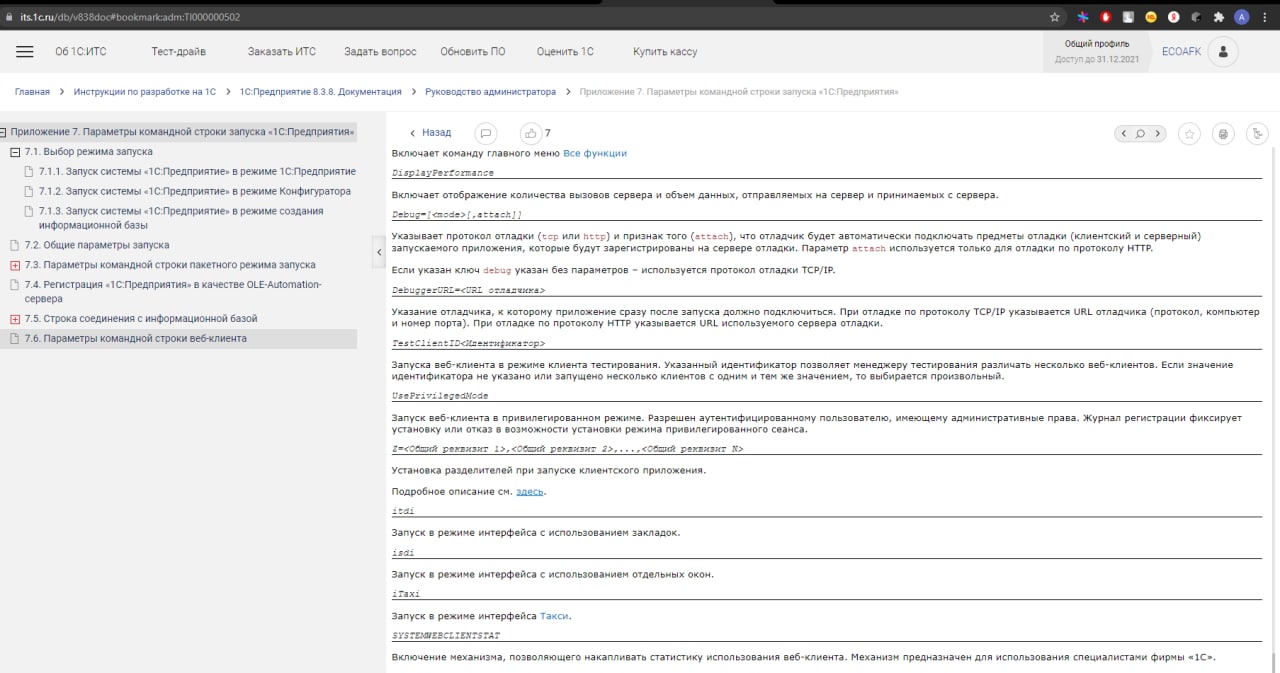Open 7.2 Общие параметры запуска
The height and width of the screenshot is (673, 1280).
click(x=97, y=245)
